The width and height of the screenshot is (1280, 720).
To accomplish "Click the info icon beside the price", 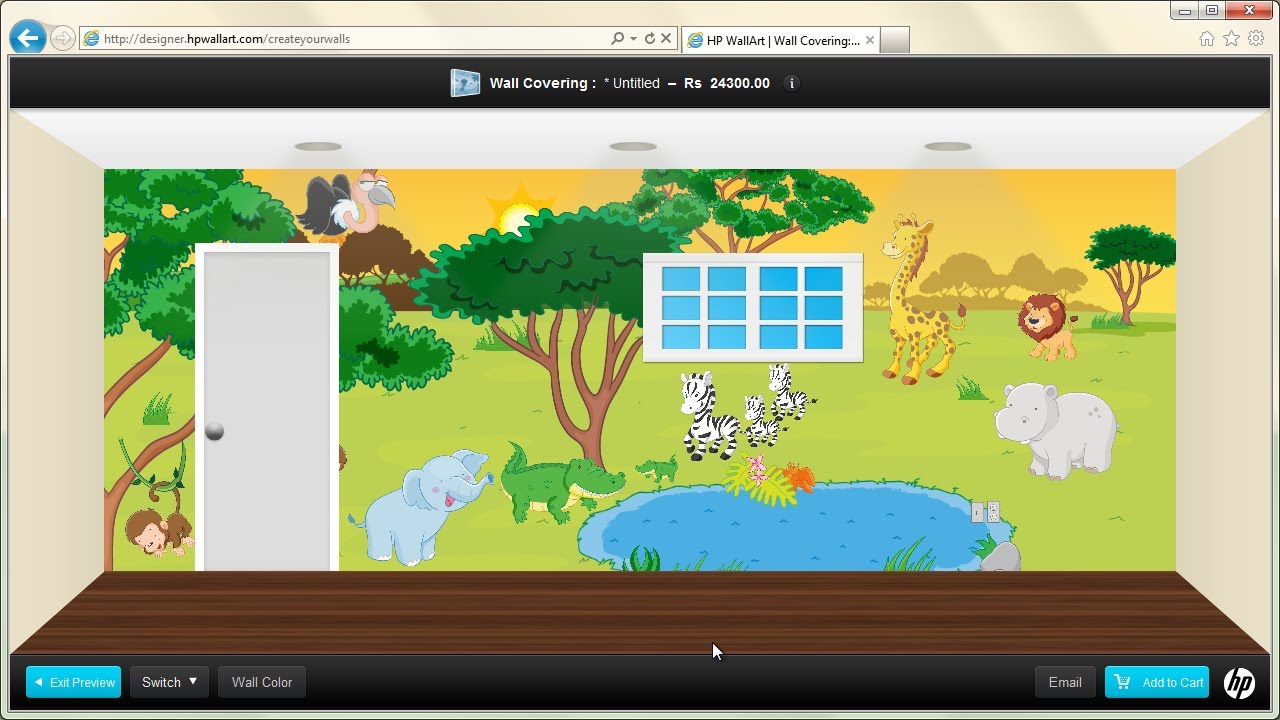I will (792, 83).
